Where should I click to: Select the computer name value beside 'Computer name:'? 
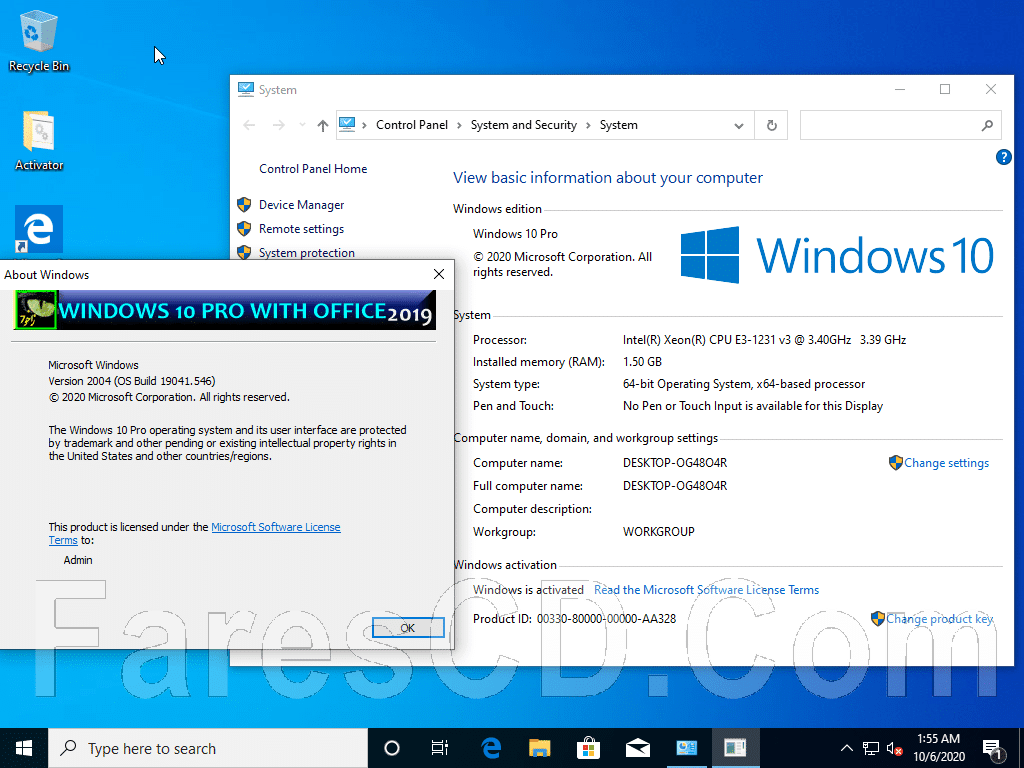click(675, 463)
